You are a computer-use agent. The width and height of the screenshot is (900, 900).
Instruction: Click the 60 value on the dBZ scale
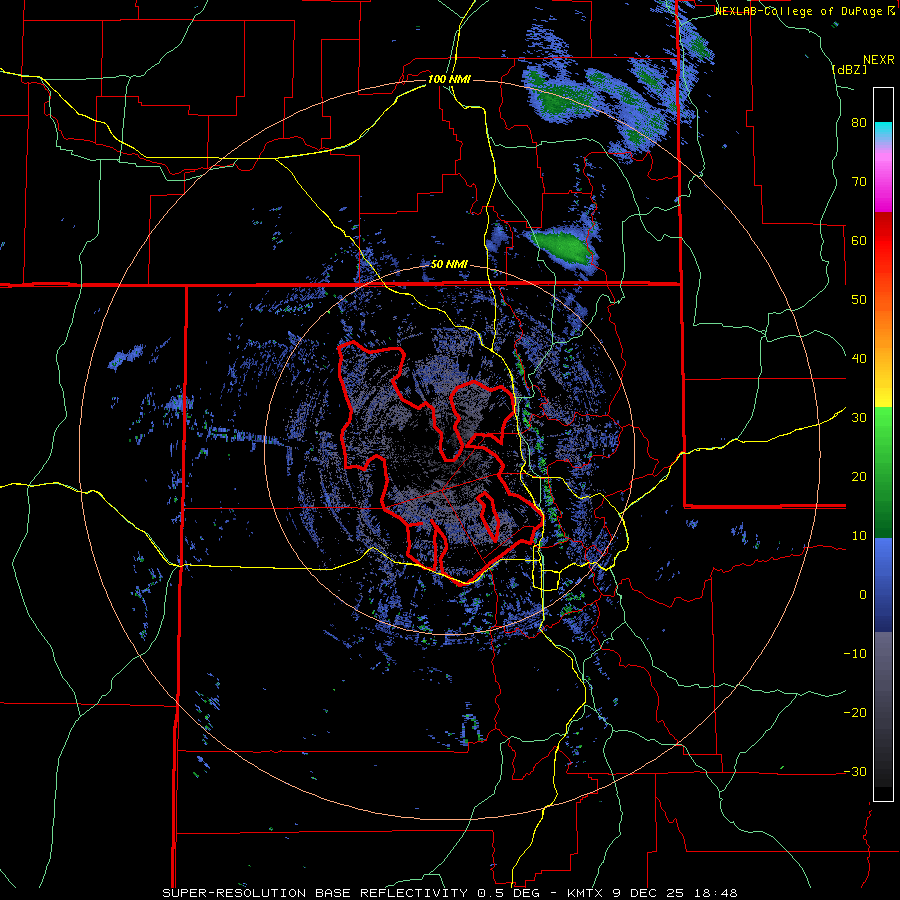859,240
